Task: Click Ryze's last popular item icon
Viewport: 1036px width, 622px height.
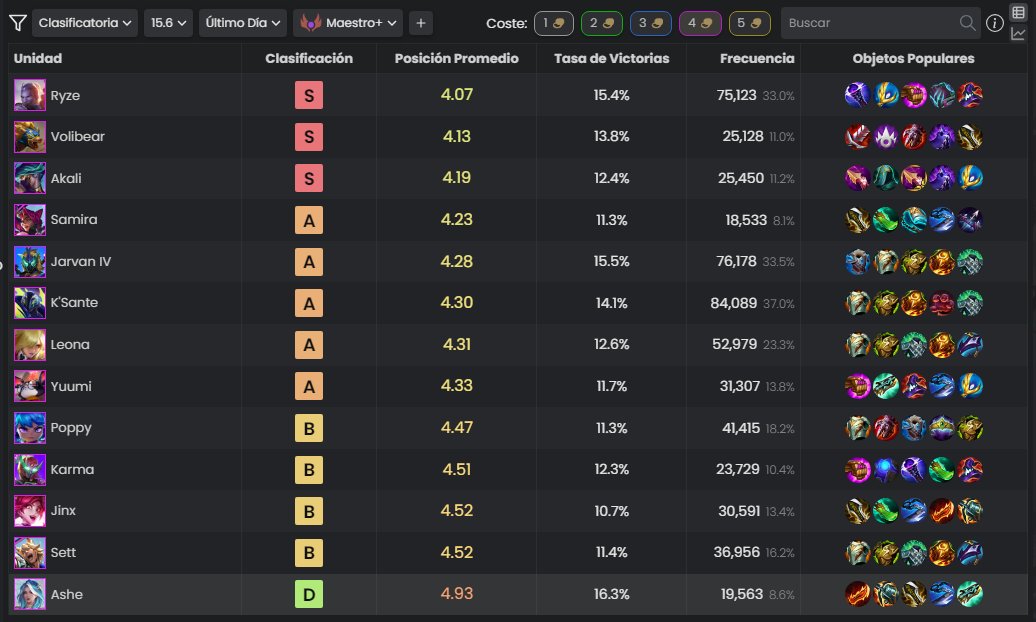Action: click(970, 95)
